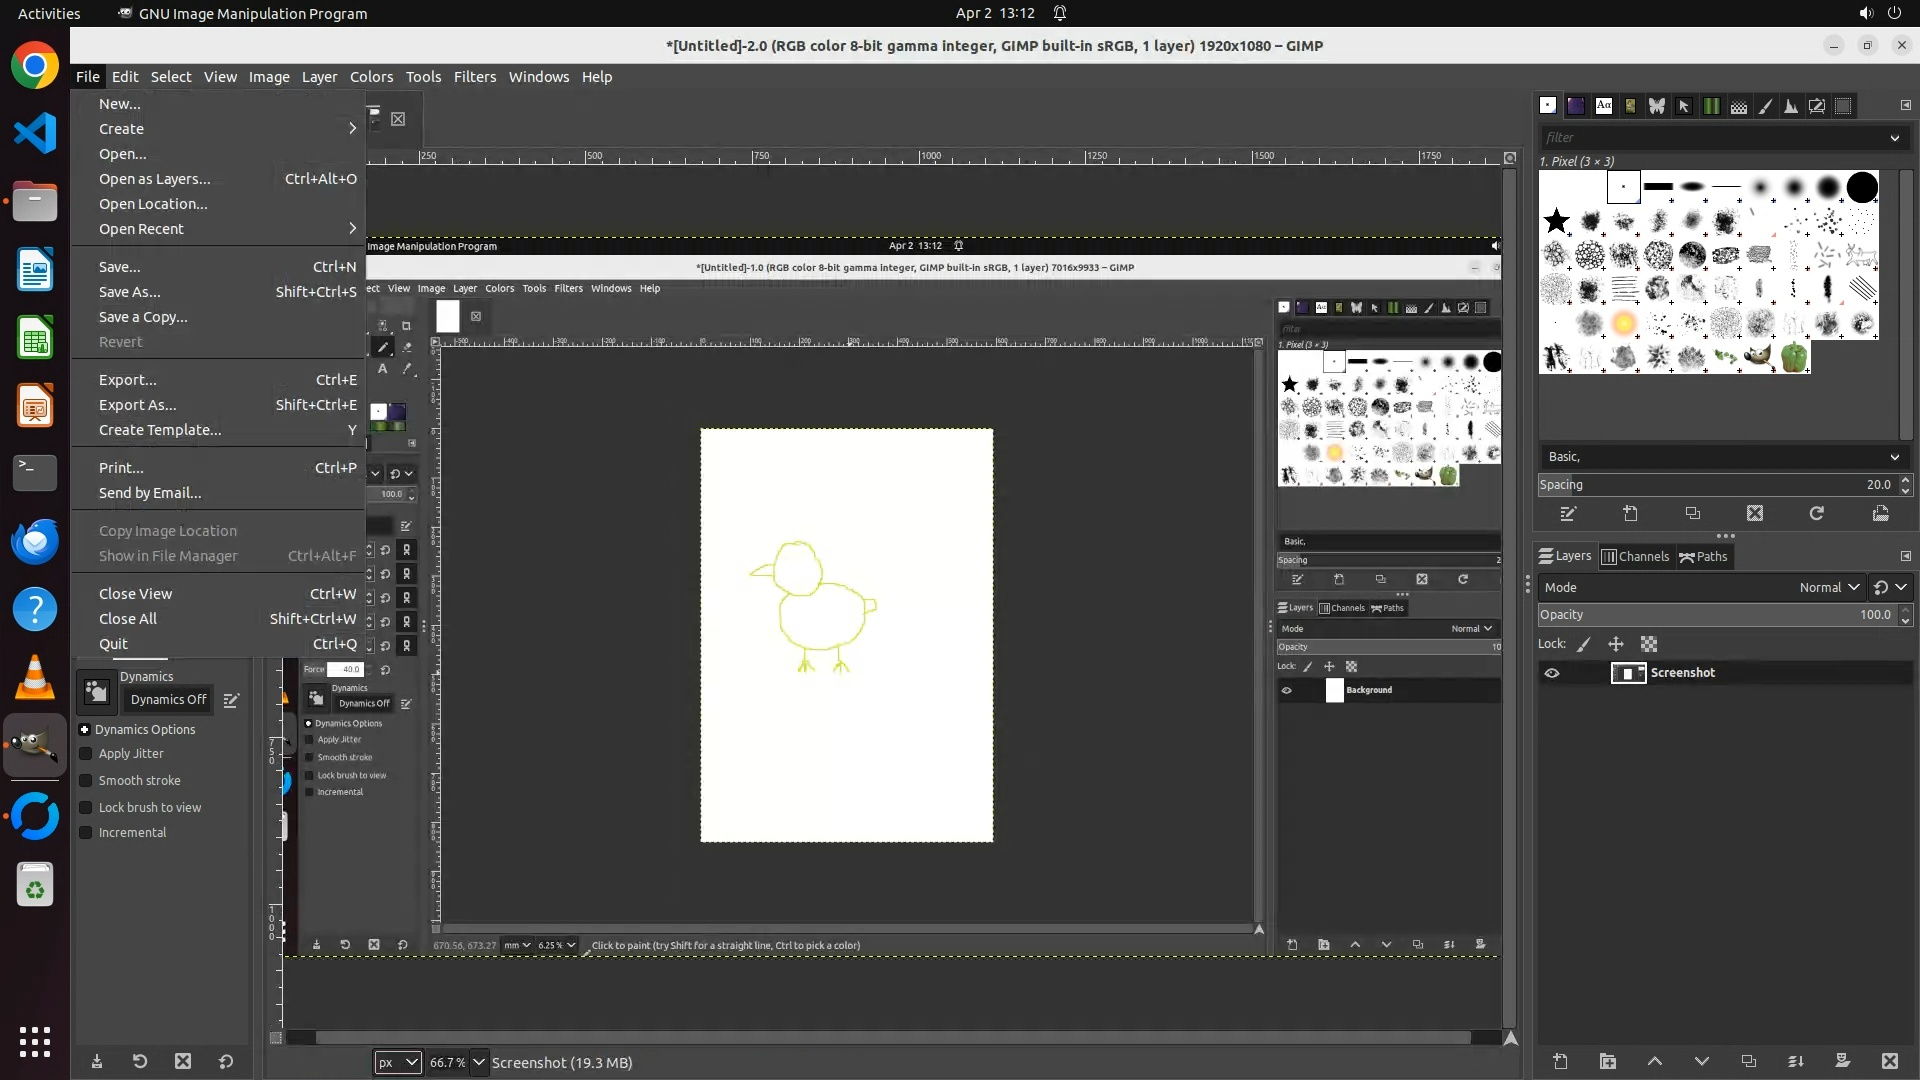Choose Export As from File menu
Viewport: 1920px width, 1080px height.
[x=137, y=405]
